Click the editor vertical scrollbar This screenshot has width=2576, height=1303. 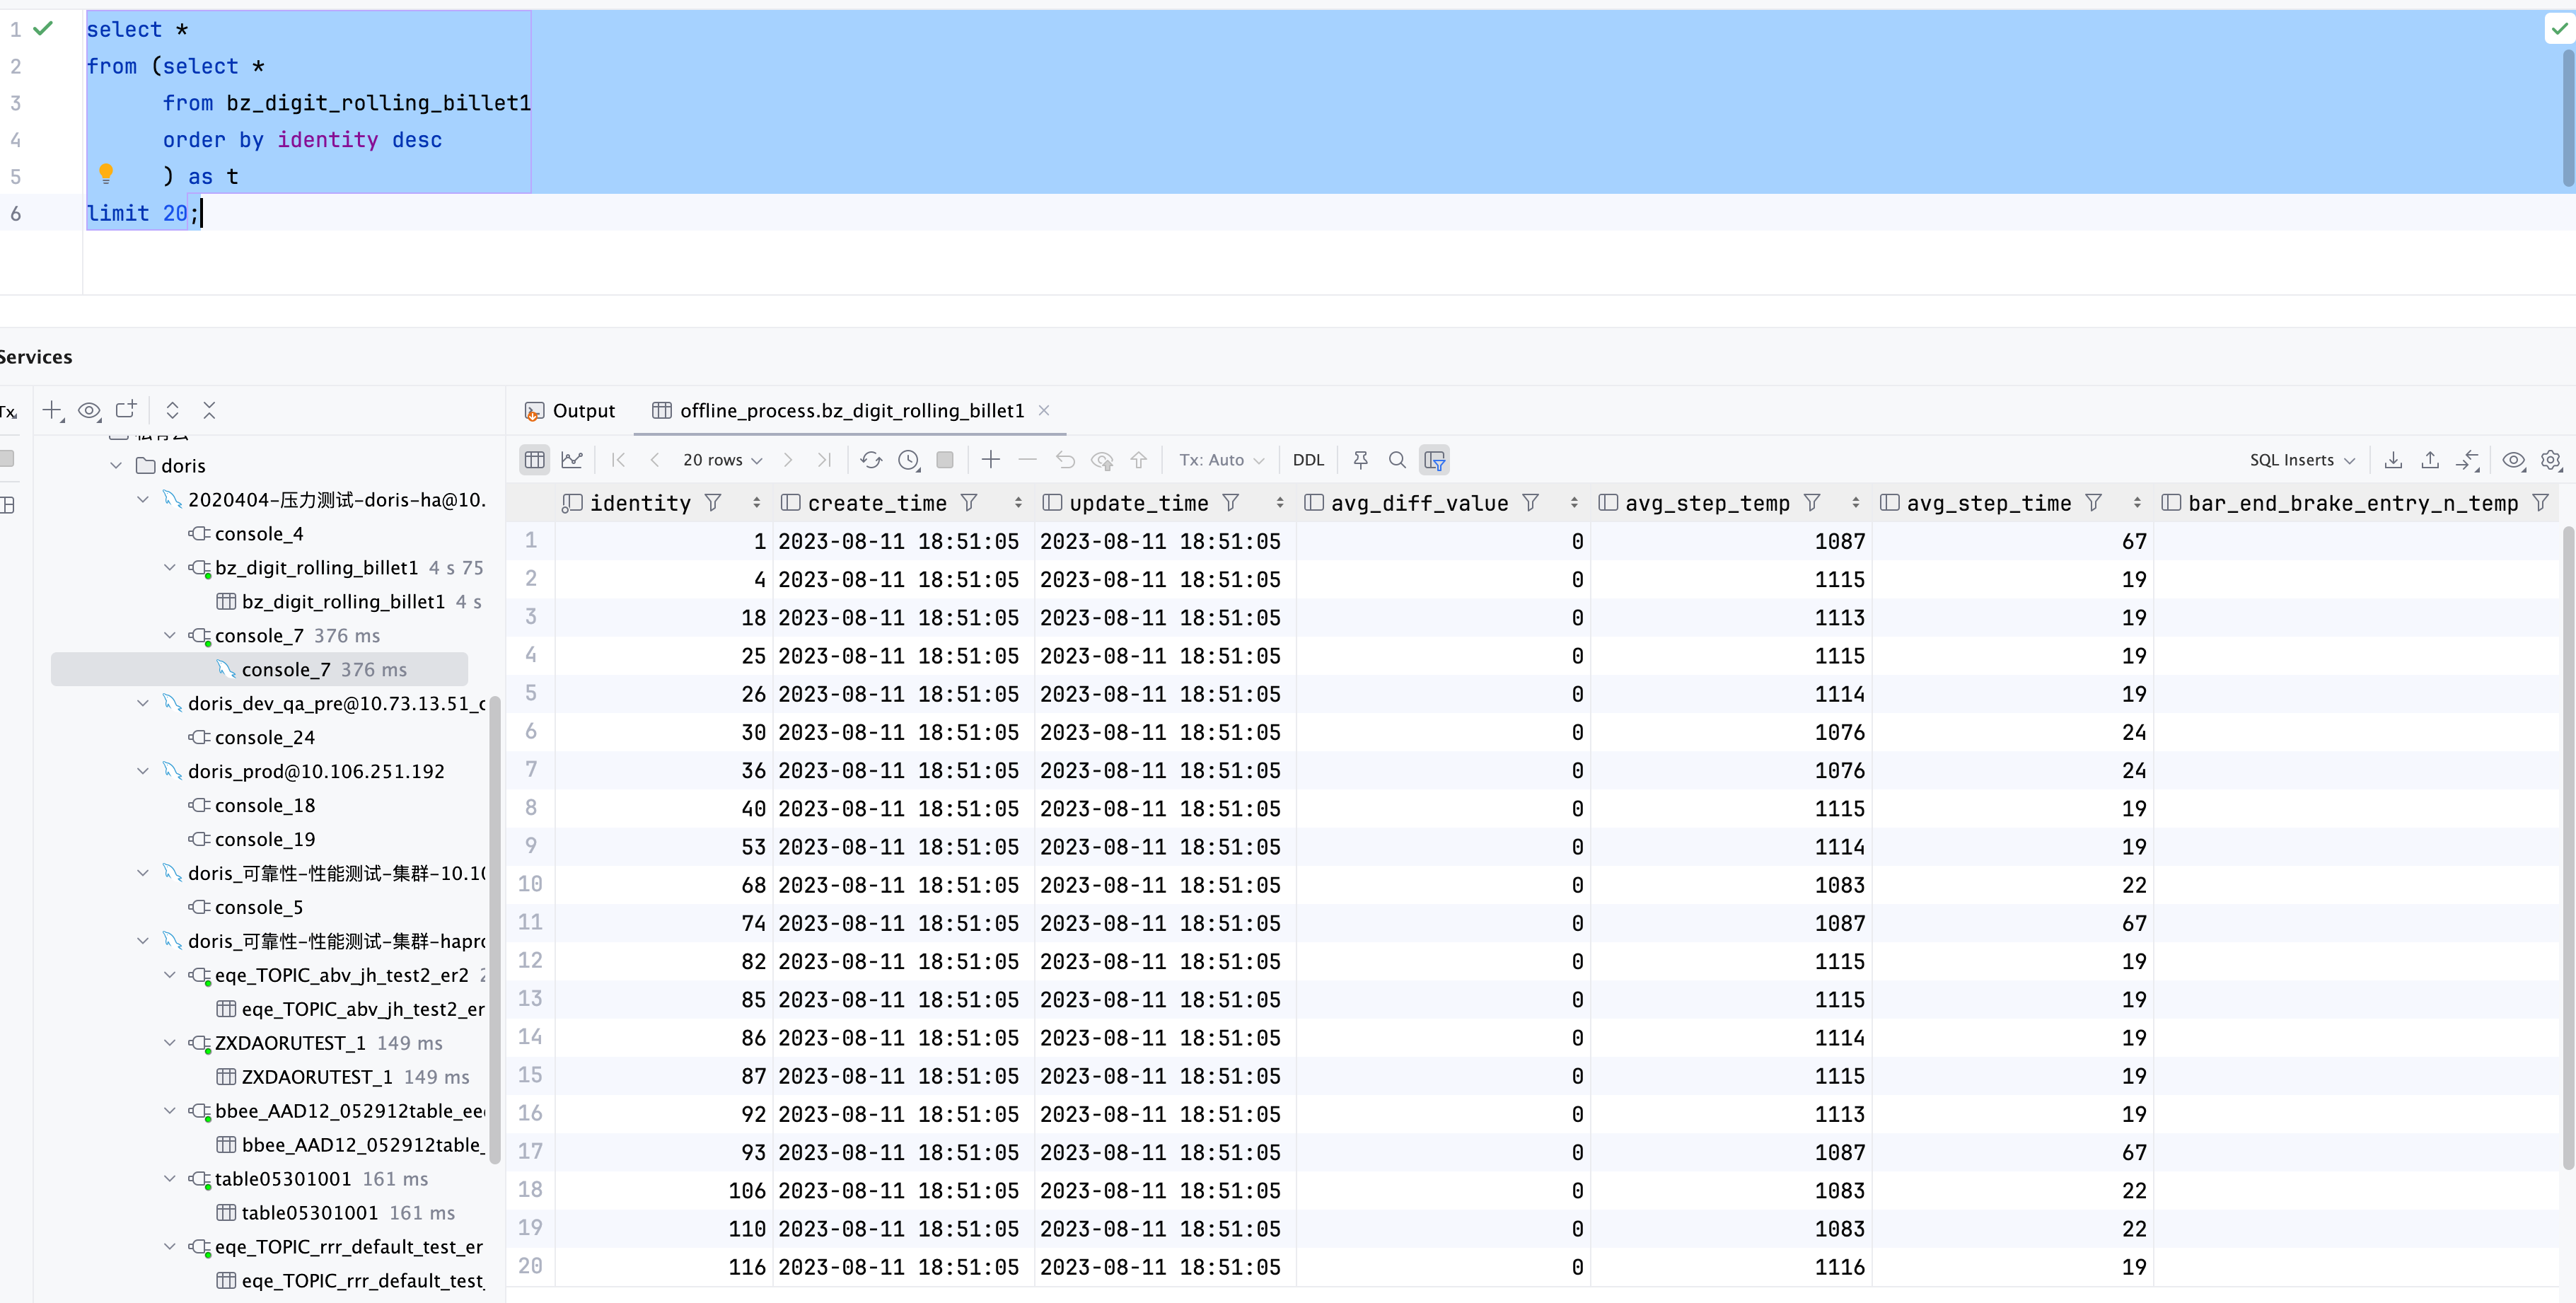(2567, 118)
